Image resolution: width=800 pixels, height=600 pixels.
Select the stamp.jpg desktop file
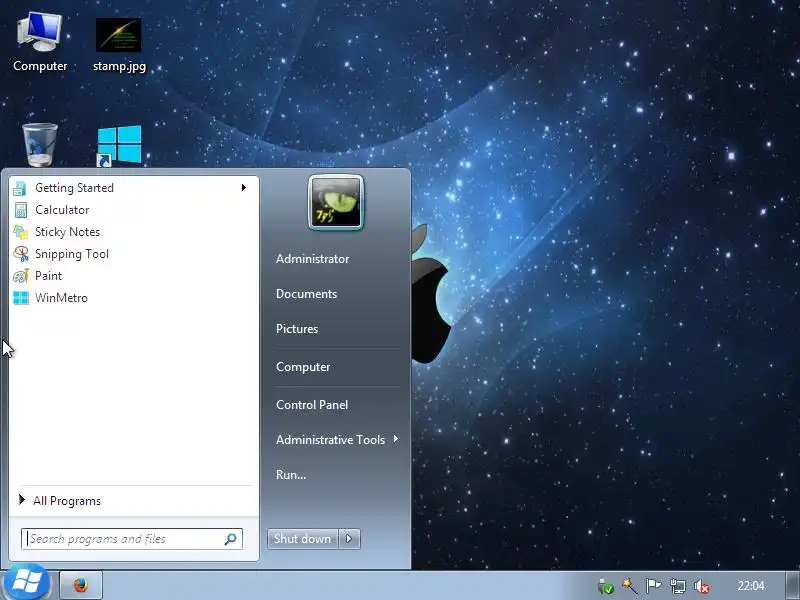coord(119,45)
